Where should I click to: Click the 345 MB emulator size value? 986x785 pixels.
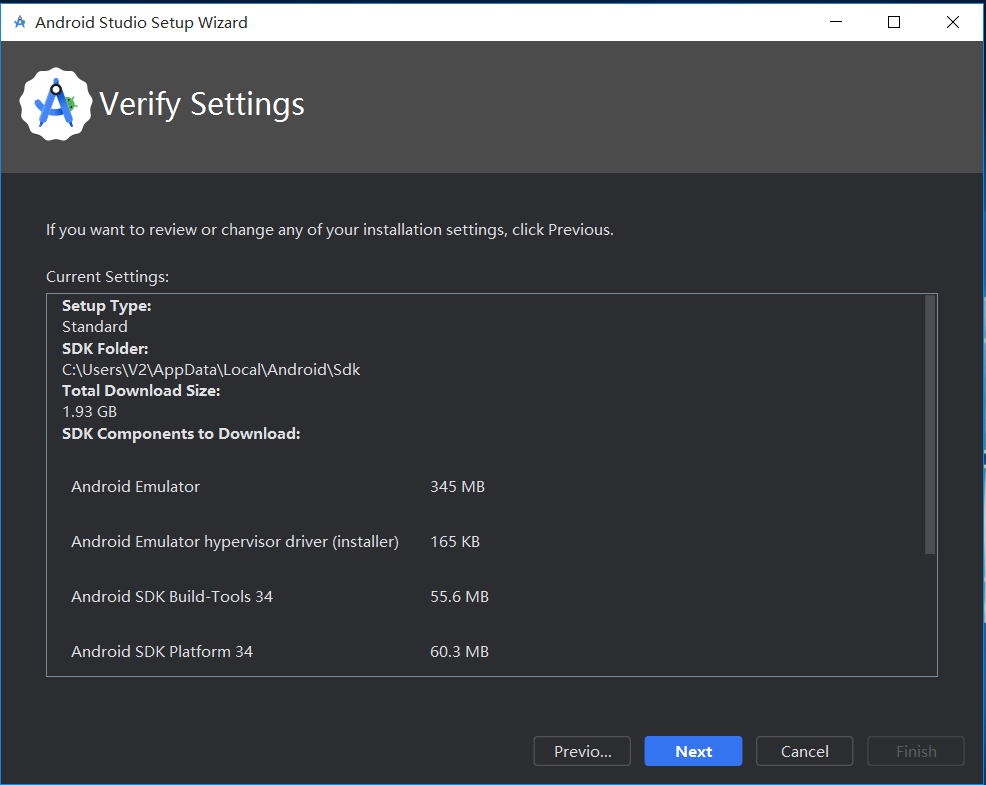[457, 487]
